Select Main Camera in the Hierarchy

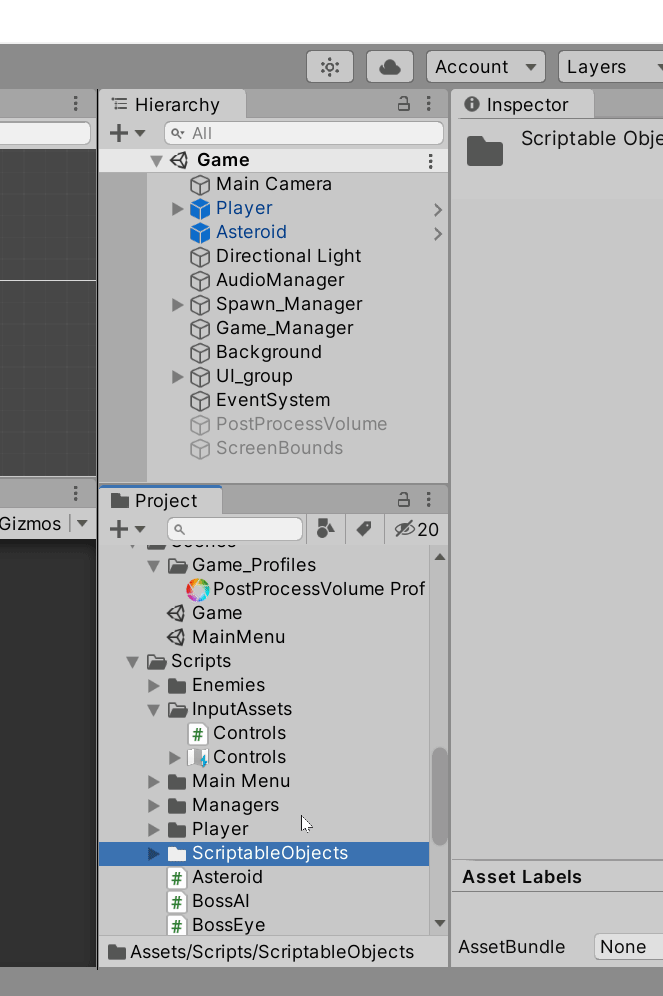point(273,184)
